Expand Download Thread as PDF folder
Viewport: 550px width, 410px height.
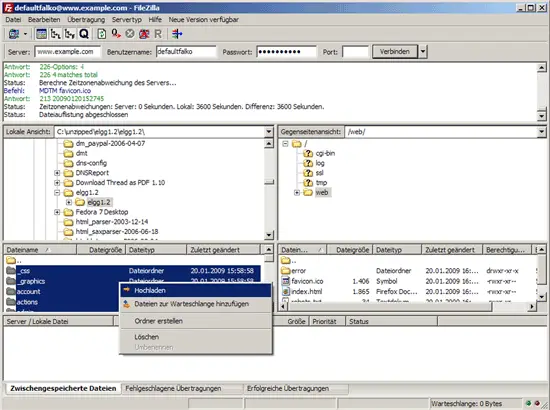coord(57,183)
